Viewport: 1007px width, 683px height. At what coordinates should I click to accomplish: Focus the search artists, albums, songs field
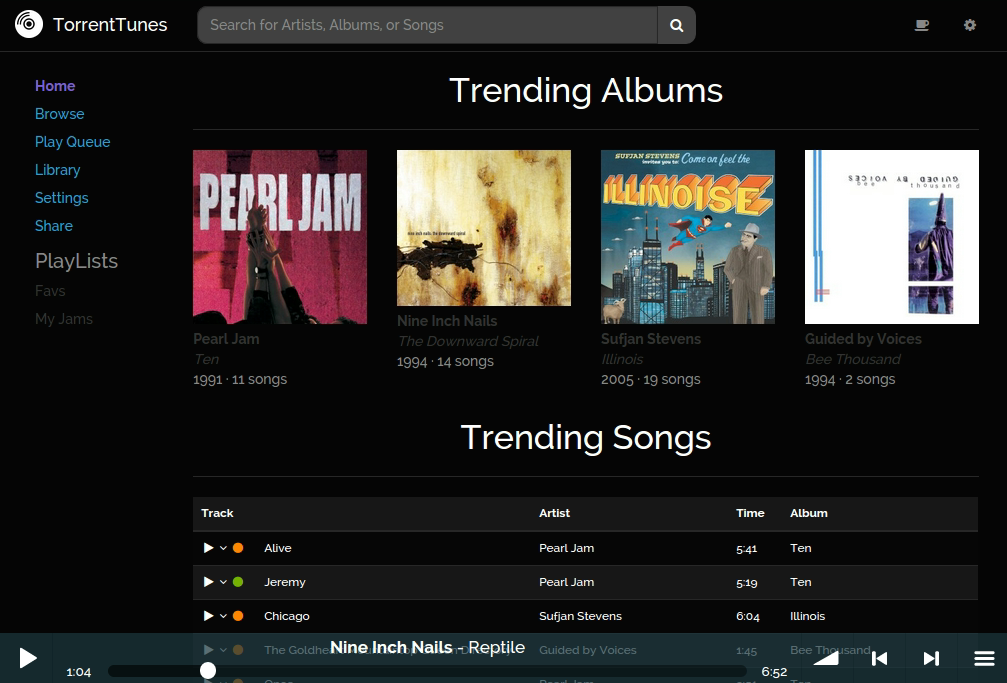[x=427, y=25]
